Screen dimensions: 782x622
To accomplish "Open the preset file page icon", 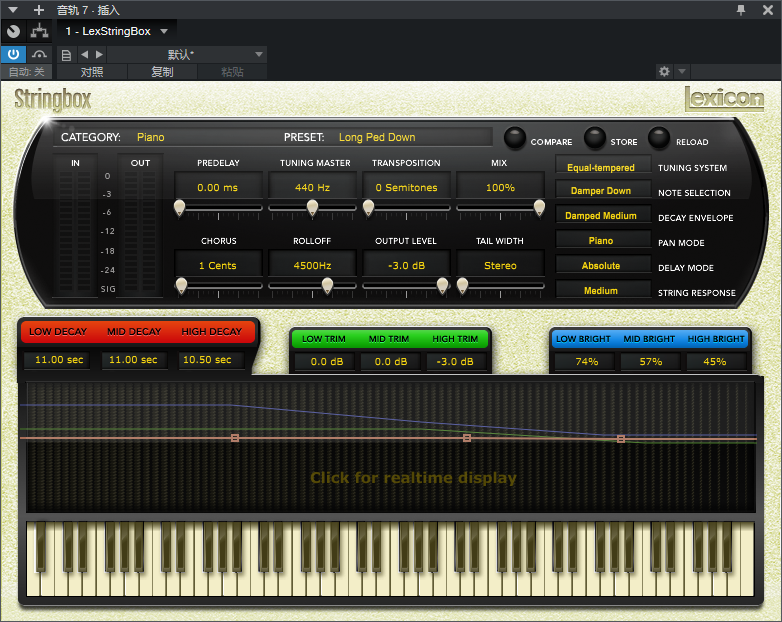I will 66,54.
